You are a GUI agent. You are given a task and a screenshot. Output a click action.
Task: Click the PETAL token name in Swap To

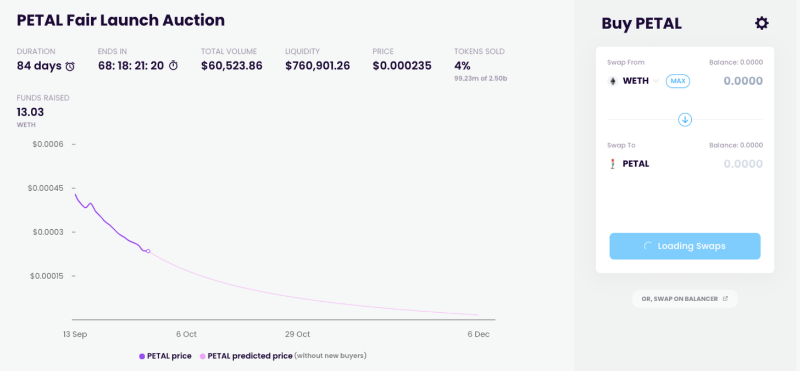[x=636, y=164]
